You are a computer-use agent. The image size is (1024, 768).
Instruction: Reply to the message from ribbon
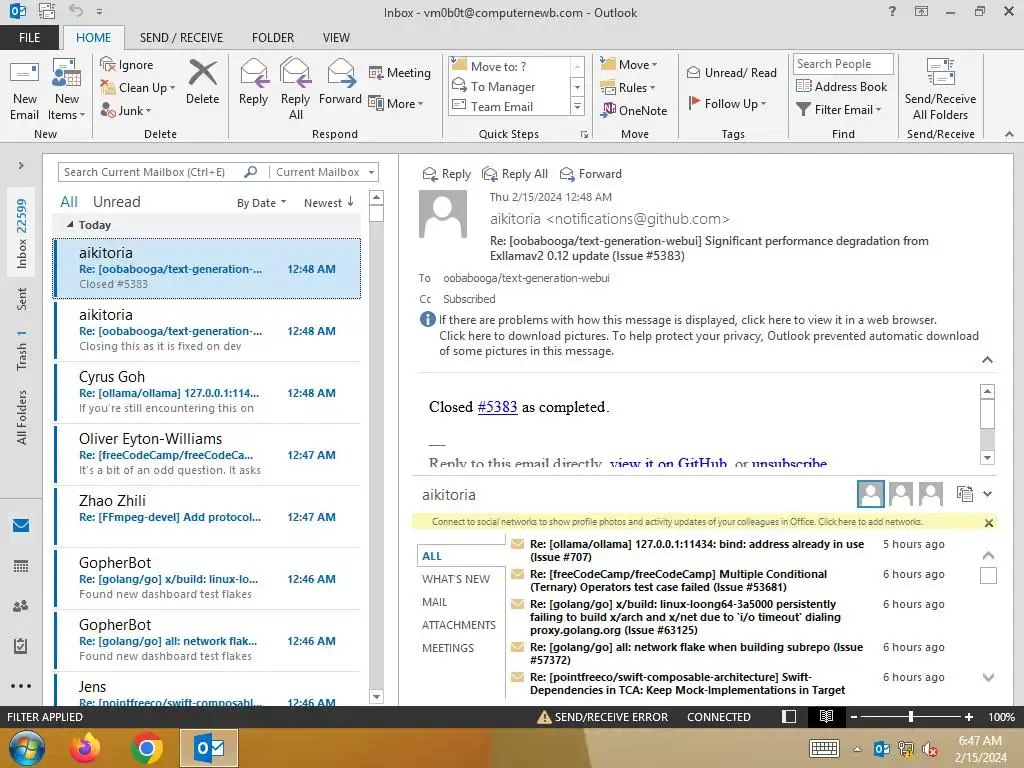point(253,82)
